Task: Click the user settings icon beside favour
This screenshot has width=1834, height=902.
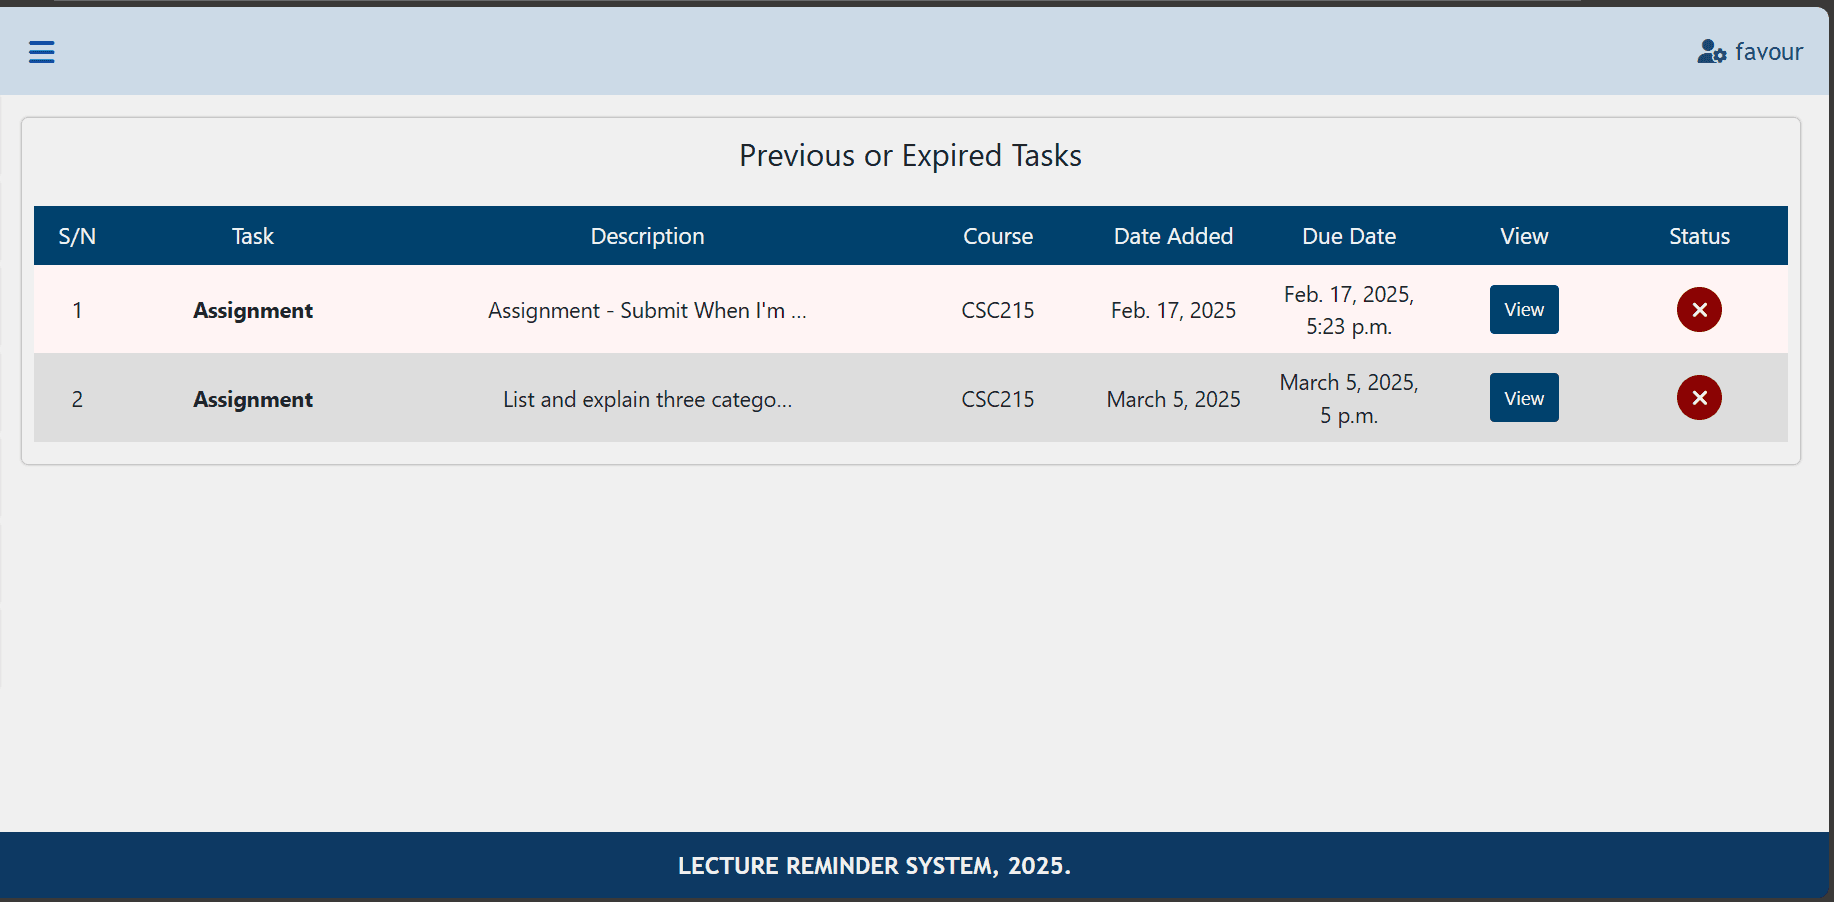Action: [1711, 52]
